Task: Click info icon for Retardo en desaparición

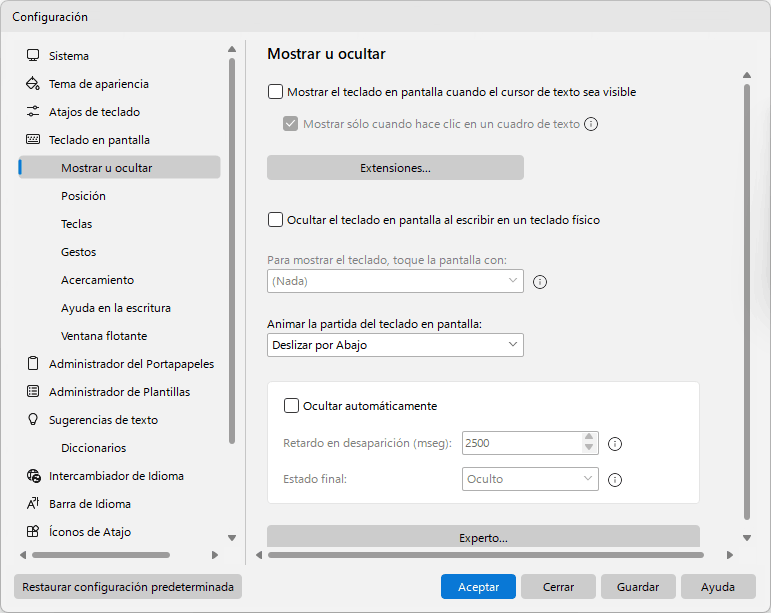Action: [615, 444]
